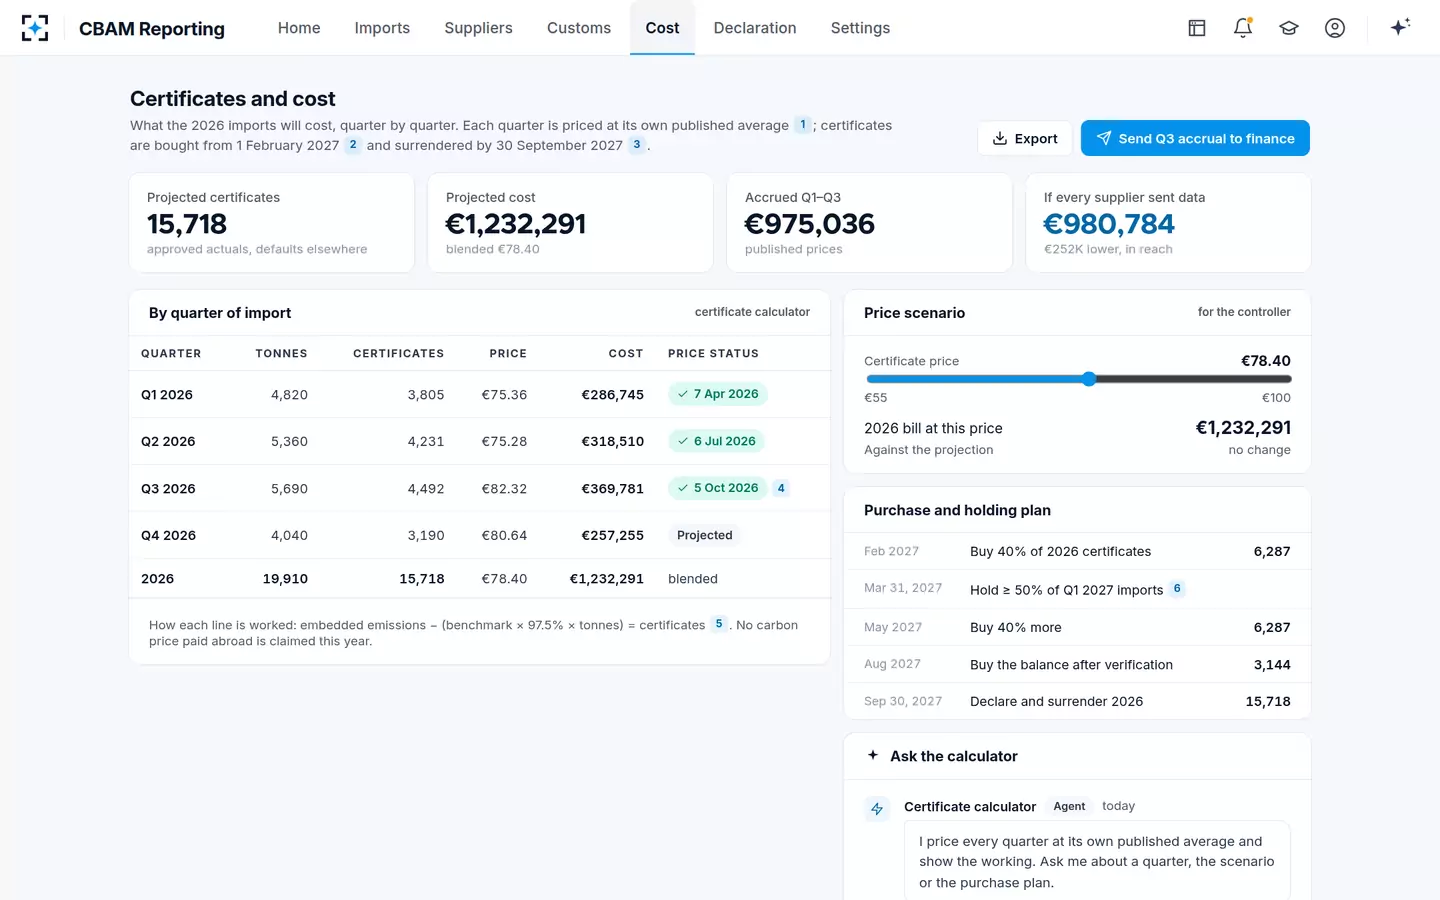Open footnote reference 3 marker

(x=637, y=145)
